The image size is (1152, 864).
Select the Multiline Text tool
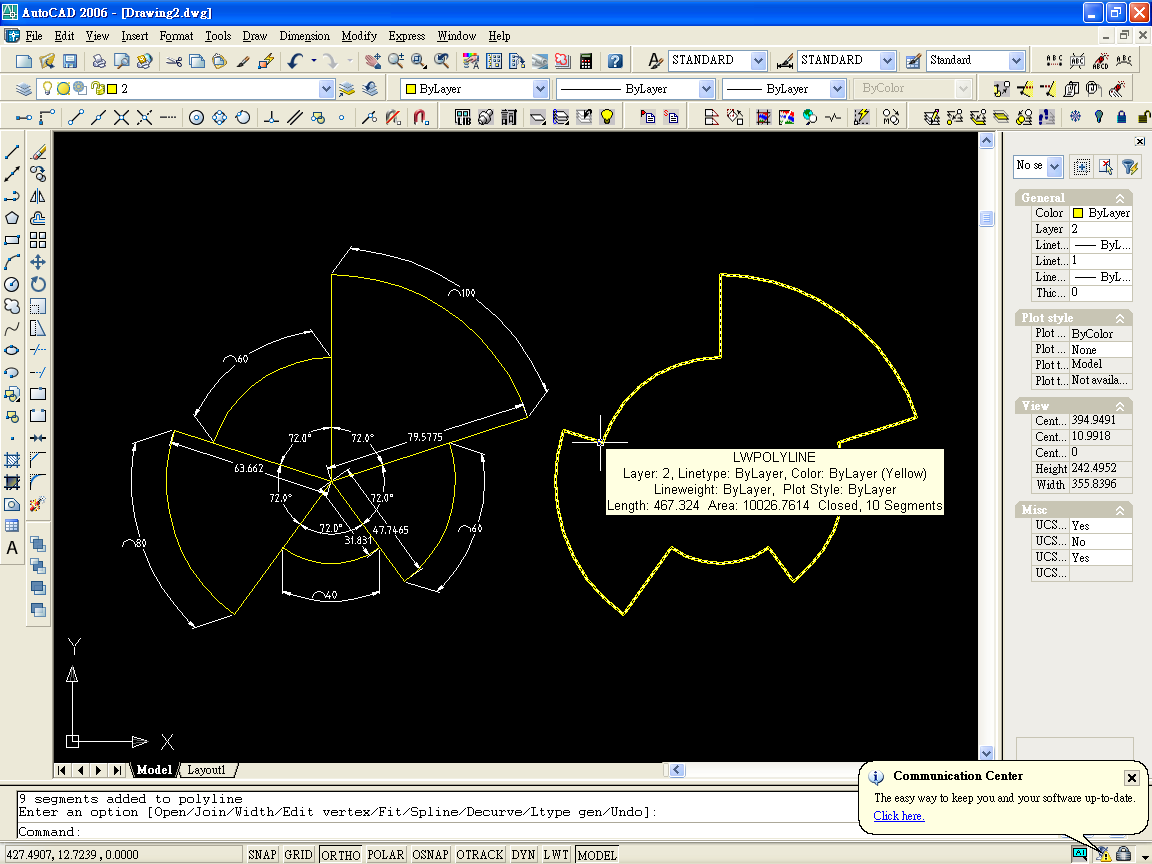click(x=12, y=547)
